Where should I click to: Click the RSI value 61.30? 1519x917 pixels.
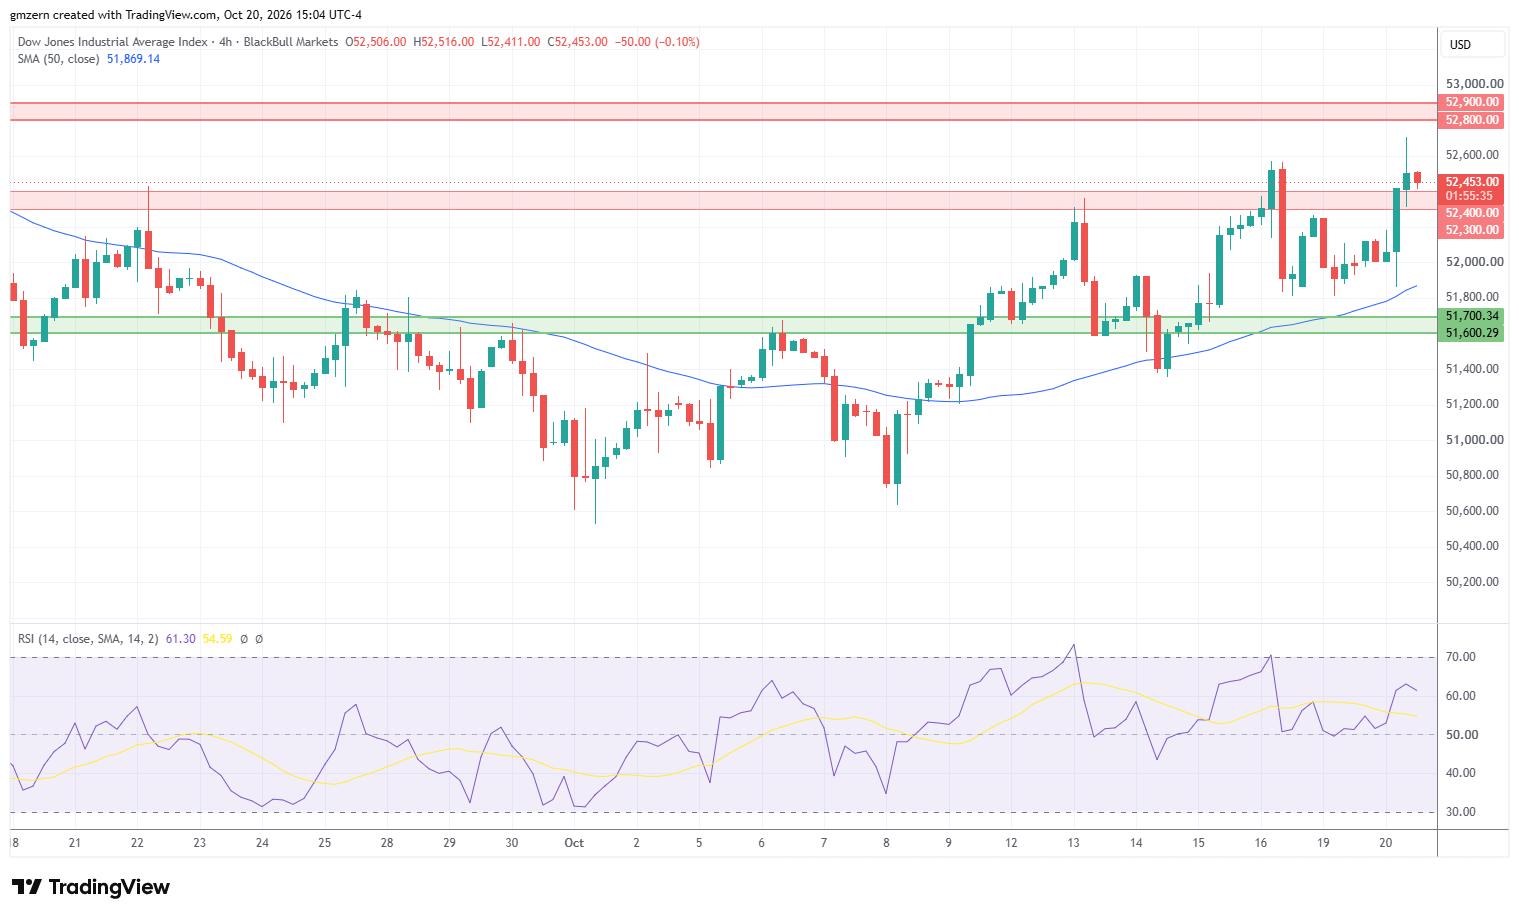click(x=180, y=638)
